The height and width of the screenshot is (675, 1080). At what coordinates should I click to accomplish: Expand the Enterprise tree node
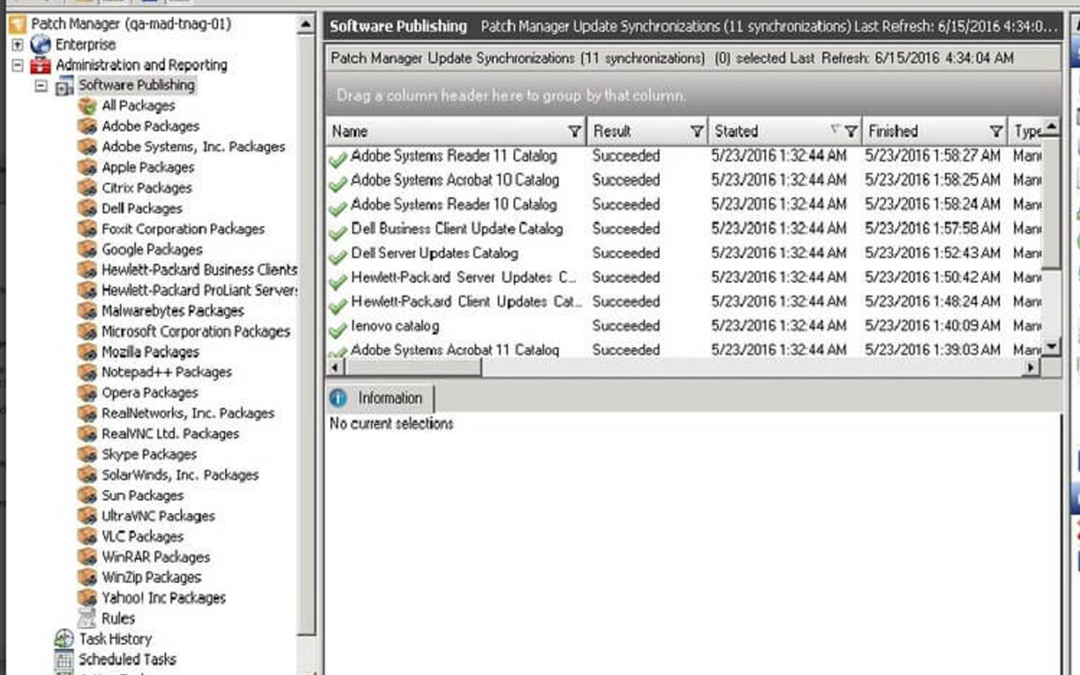click(17, 45)
